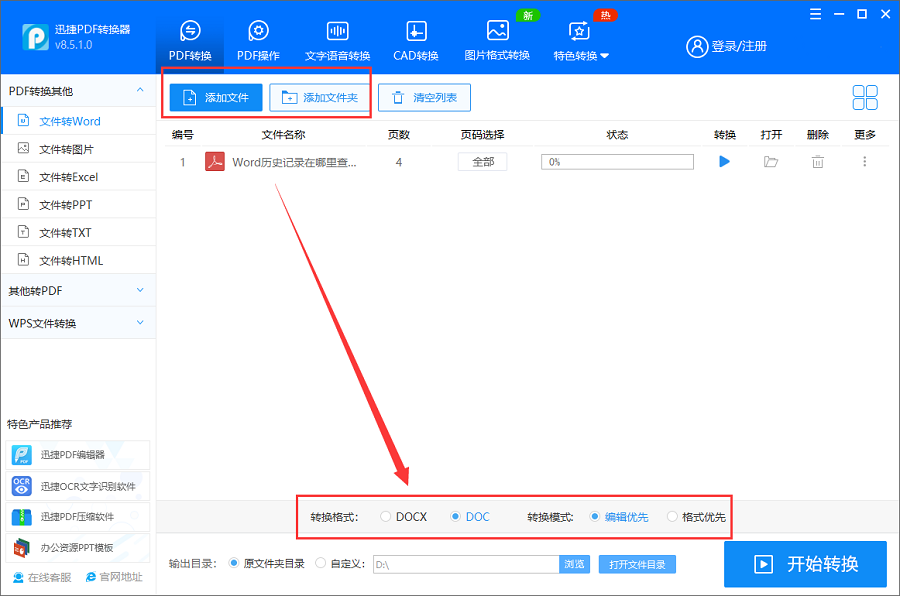The image size is (900, 596).
Task: Open 迅捷PDF编辑器 product recommendation
Action: 77,455
